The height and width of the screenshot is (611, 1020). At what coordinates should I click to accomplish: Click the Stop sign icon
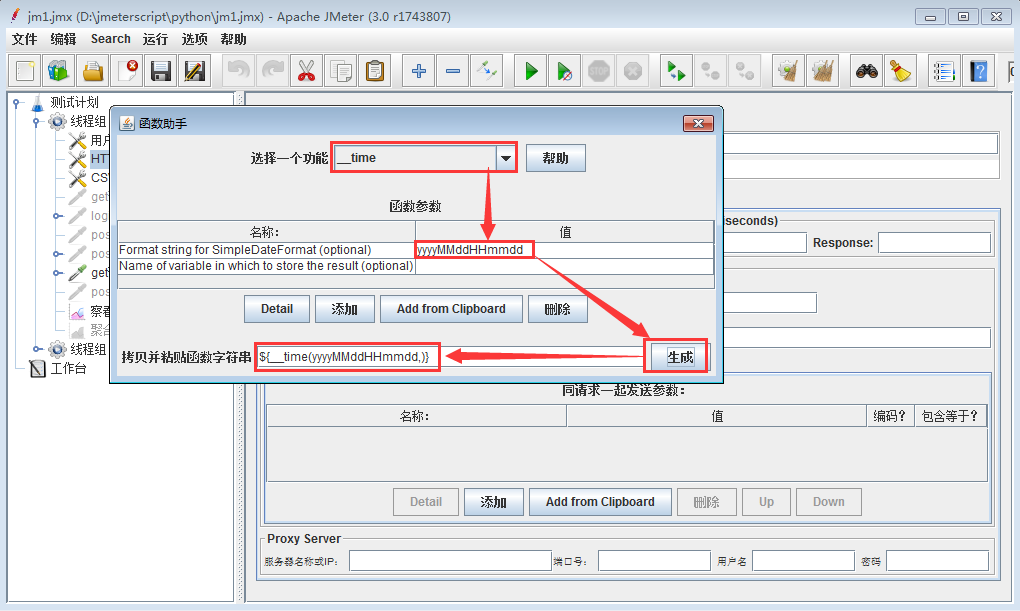(x=599, y=70)
